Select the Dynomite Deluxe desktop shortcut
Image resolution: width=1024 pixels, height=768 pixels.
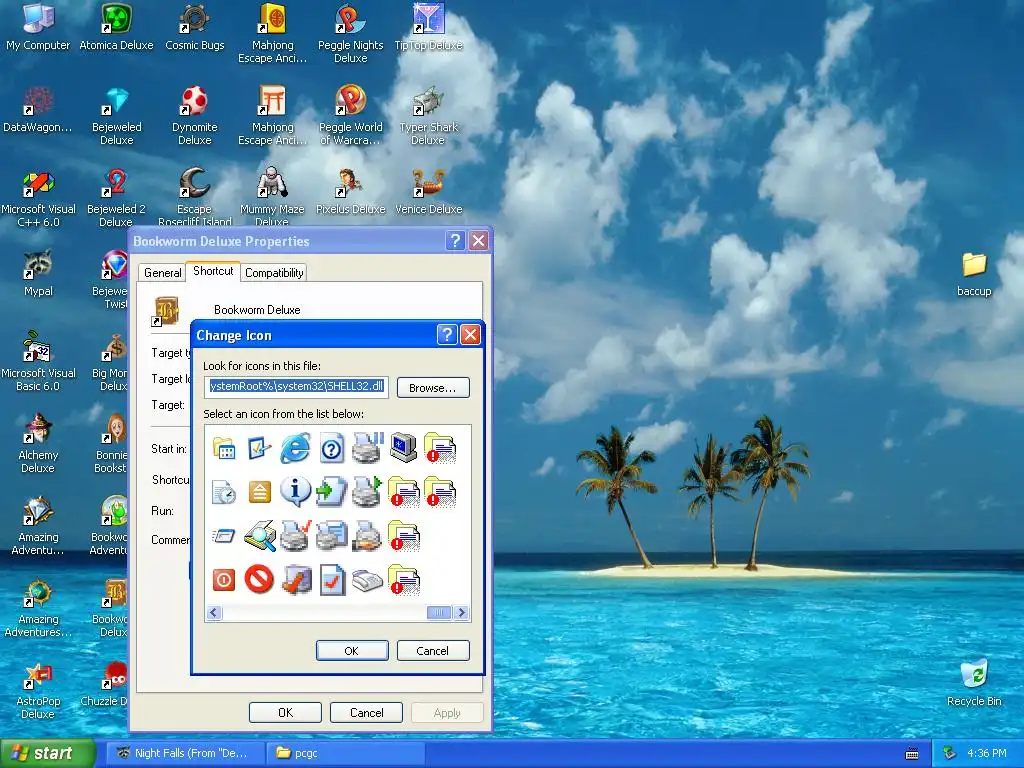[195, 116]
